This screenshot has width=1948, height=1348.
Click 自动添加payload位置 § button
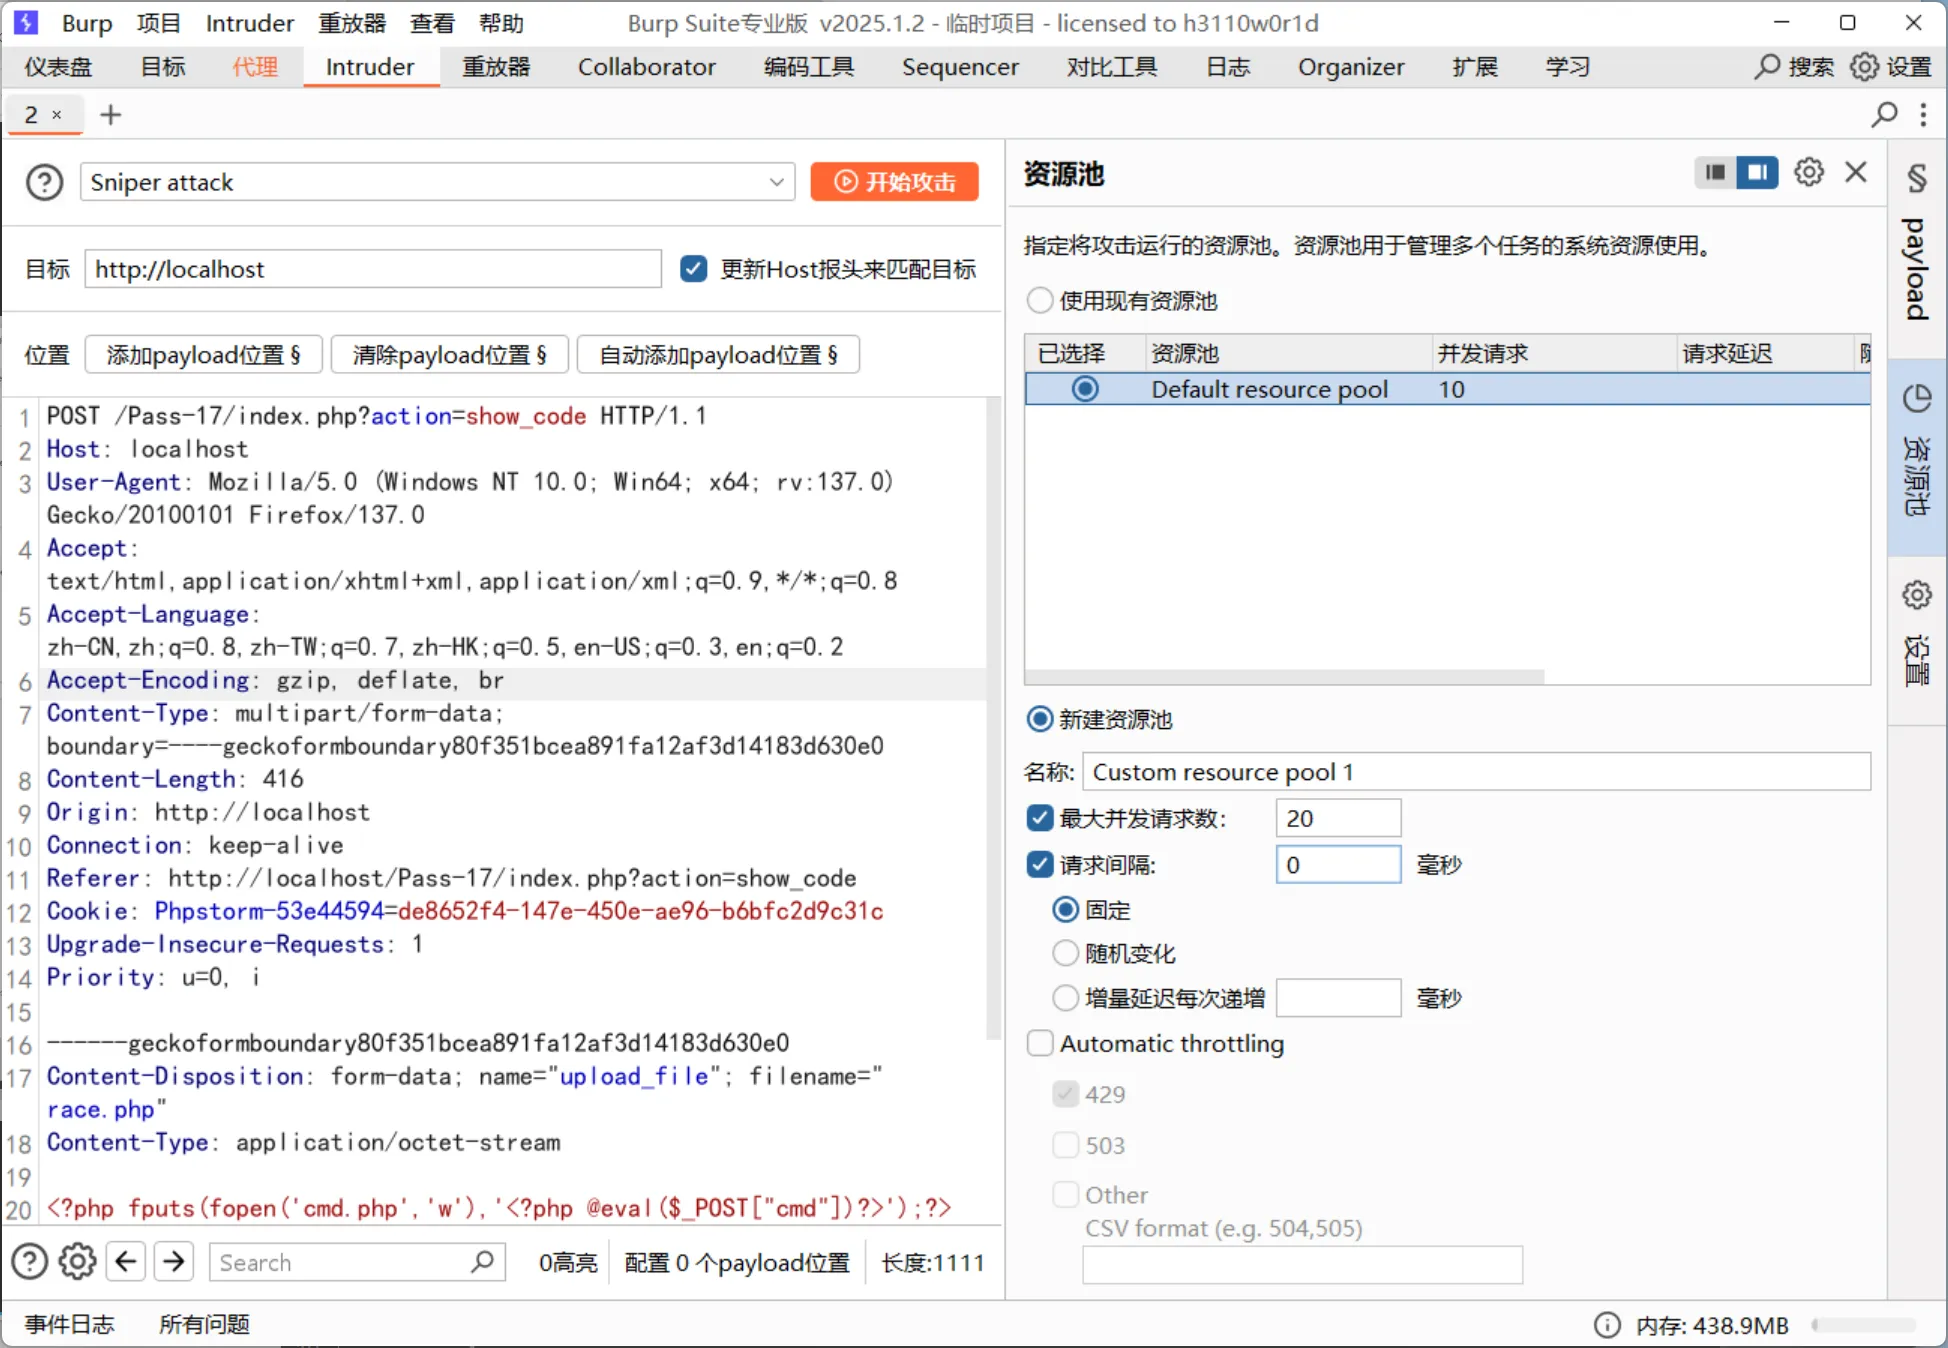[718, 355]
